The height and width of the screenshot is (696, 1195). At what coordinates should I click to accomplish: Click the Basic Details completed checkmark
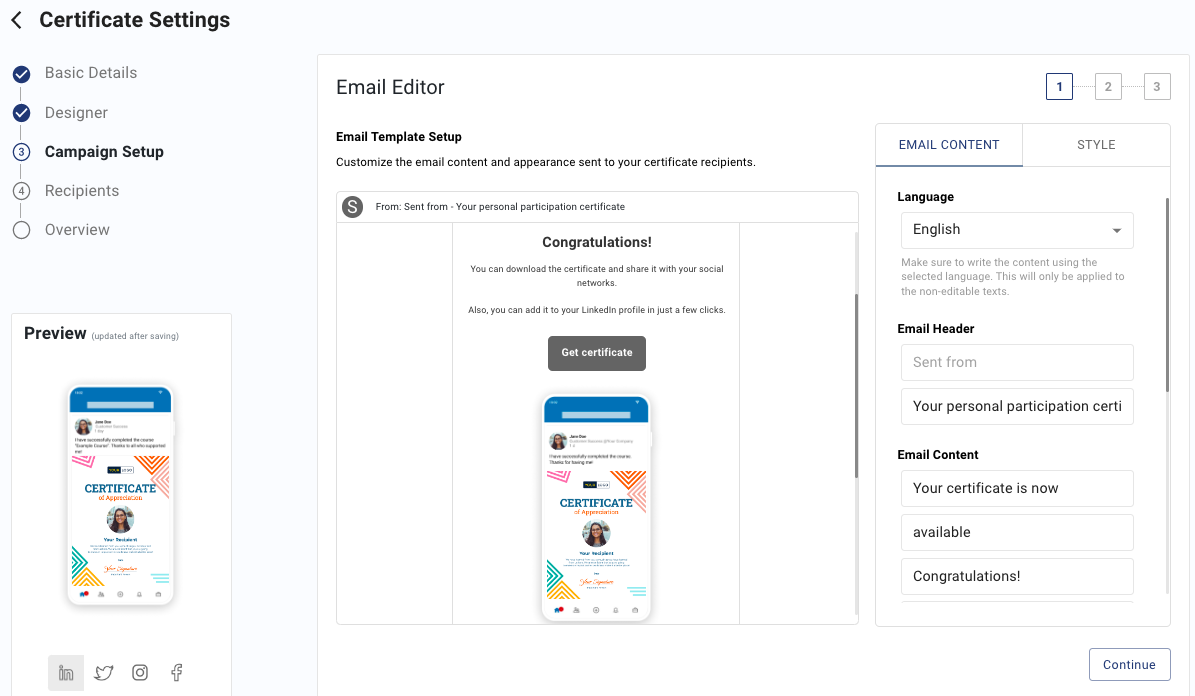pyautogui.click(x=21, y=74)
